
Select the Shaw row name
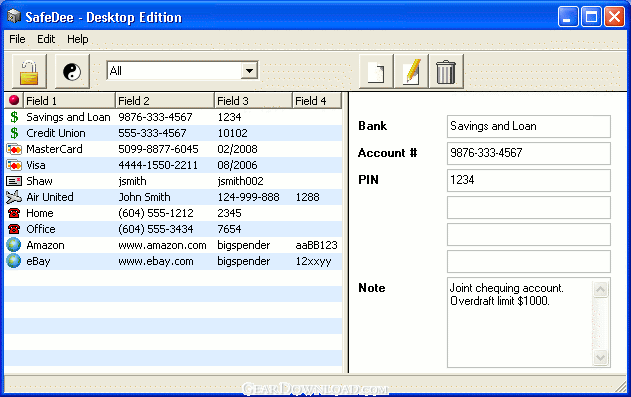pos(39,181)
